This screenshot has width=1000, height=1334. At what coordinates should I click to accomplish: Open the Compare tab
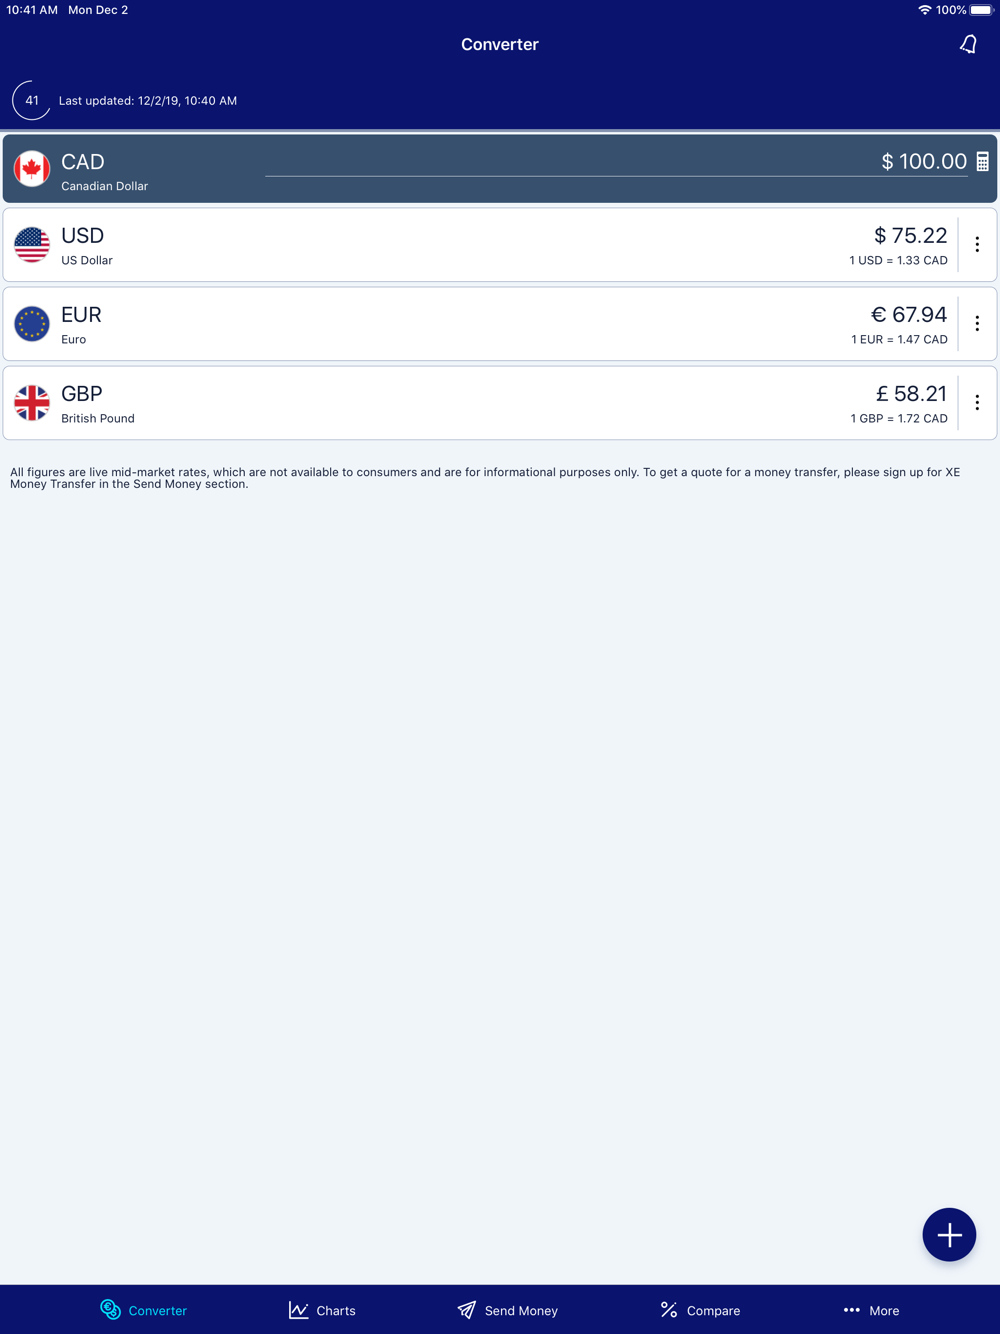tap(700, 1310)
